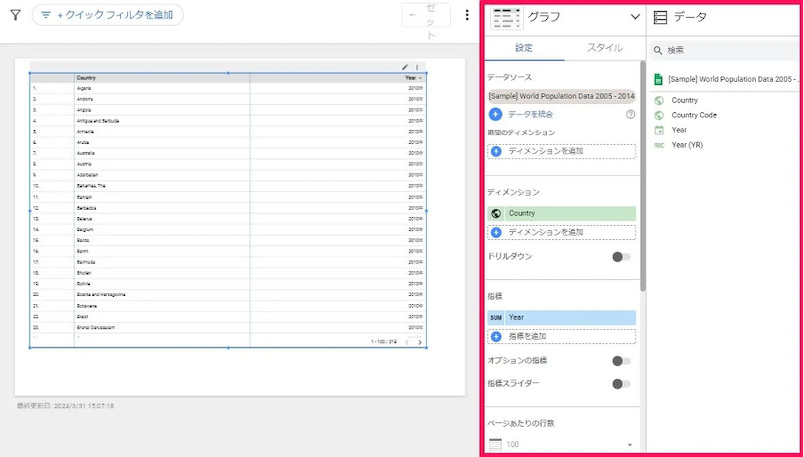Click the funnel filter icon
The height and width of the screenshot is (457, 804).
click(15, 15)
